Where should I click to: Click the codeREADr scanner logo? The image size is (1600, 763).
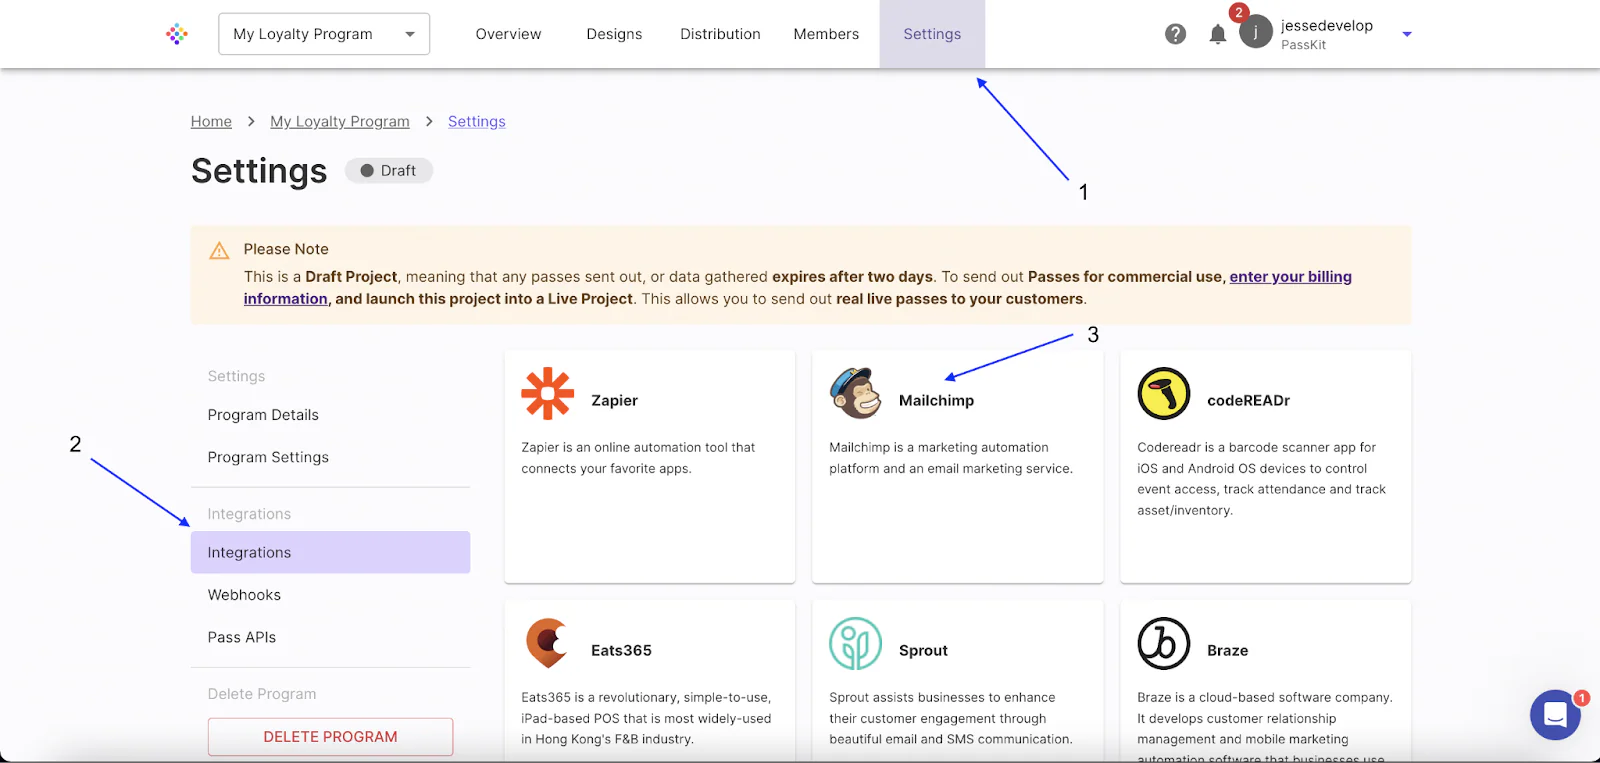pos(1164,393)
